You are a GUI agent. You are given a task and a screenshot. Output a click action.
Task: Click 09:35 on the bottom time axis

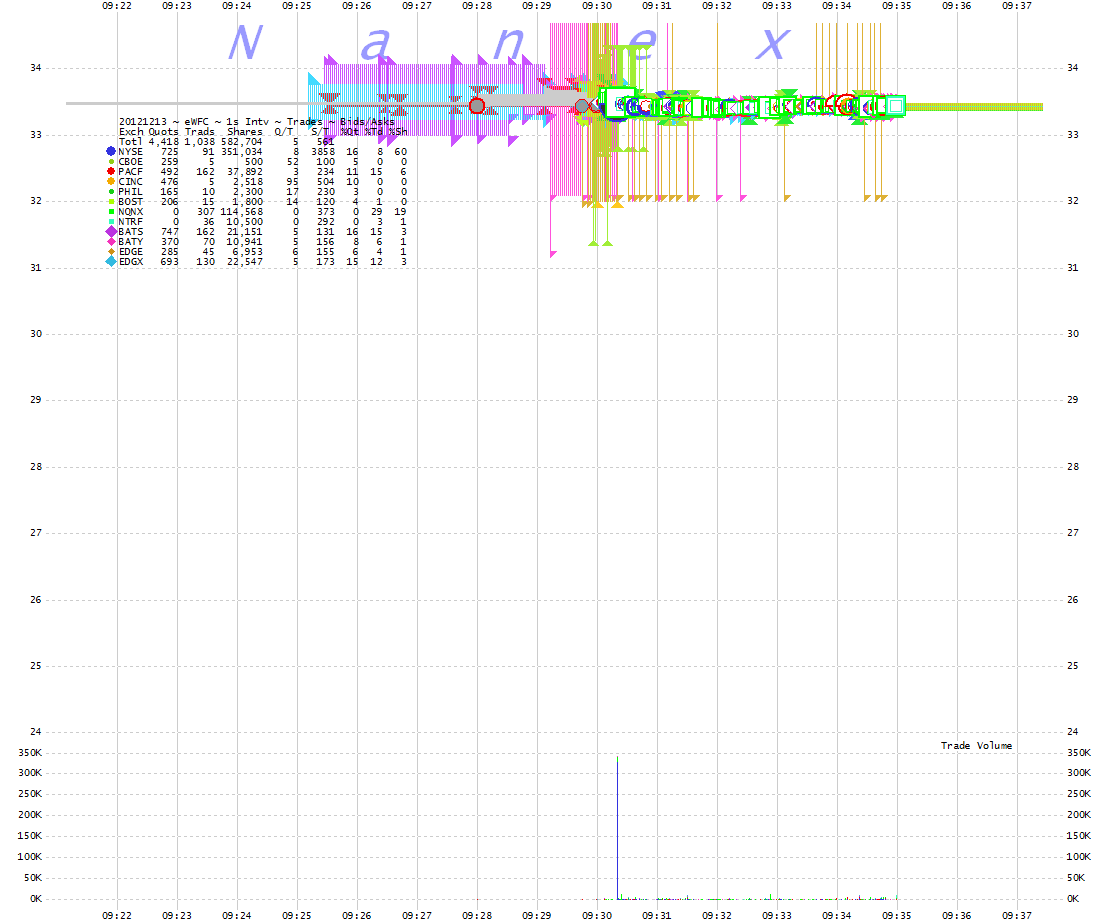(x=897, y=915)
